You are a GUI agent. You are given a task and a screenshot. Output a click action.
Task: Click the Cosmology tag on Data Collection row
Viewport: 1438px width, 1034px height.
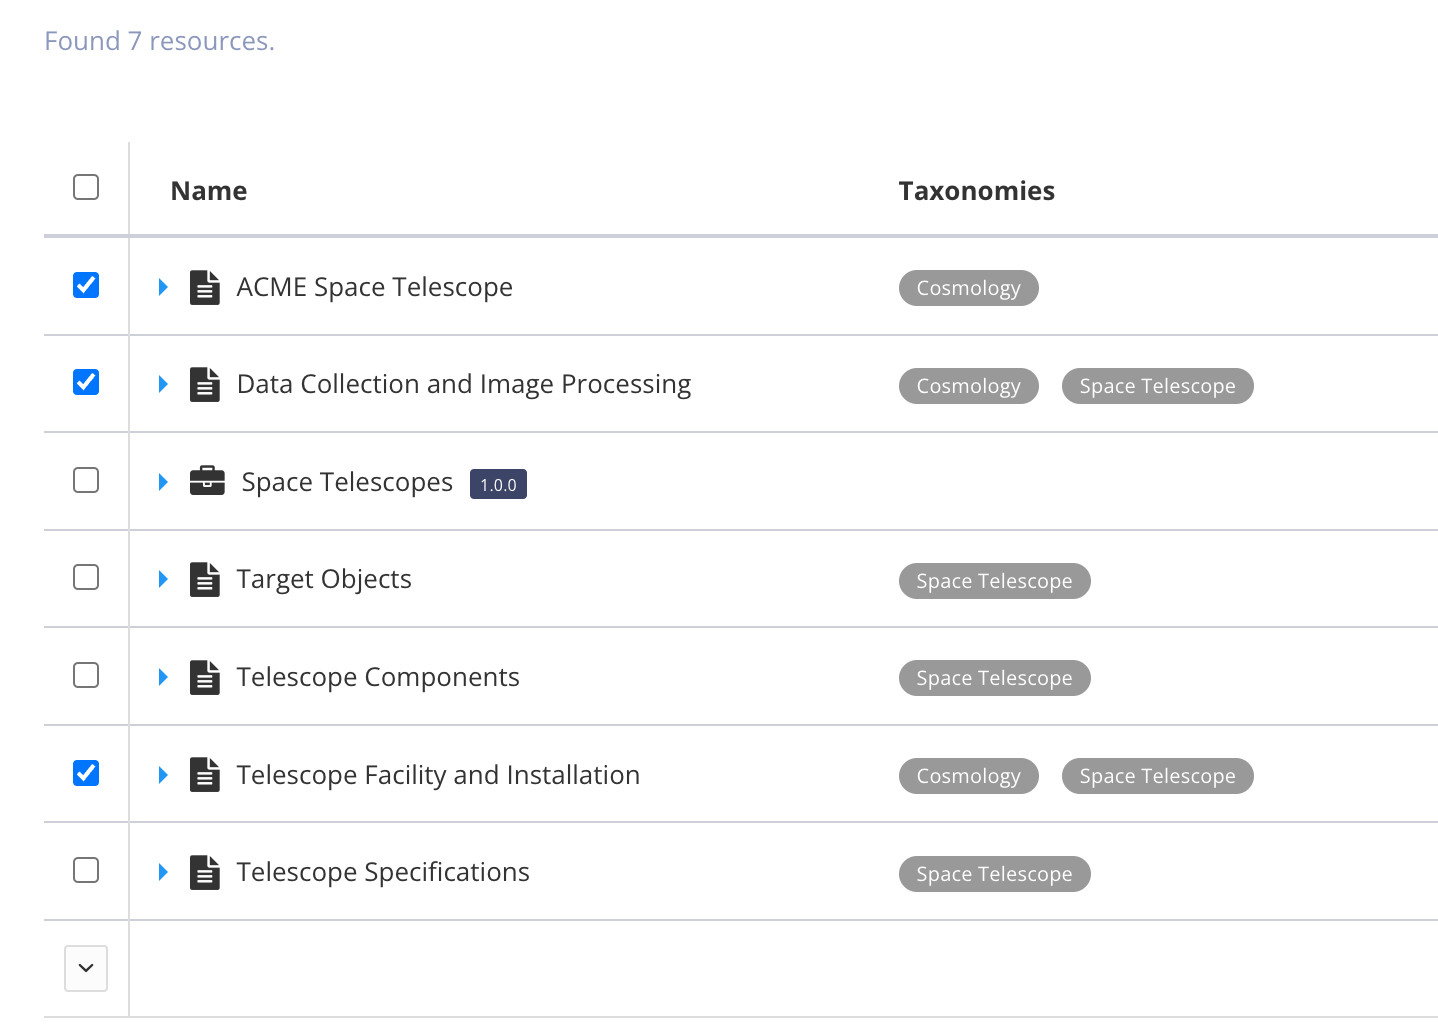click(968, 385)
